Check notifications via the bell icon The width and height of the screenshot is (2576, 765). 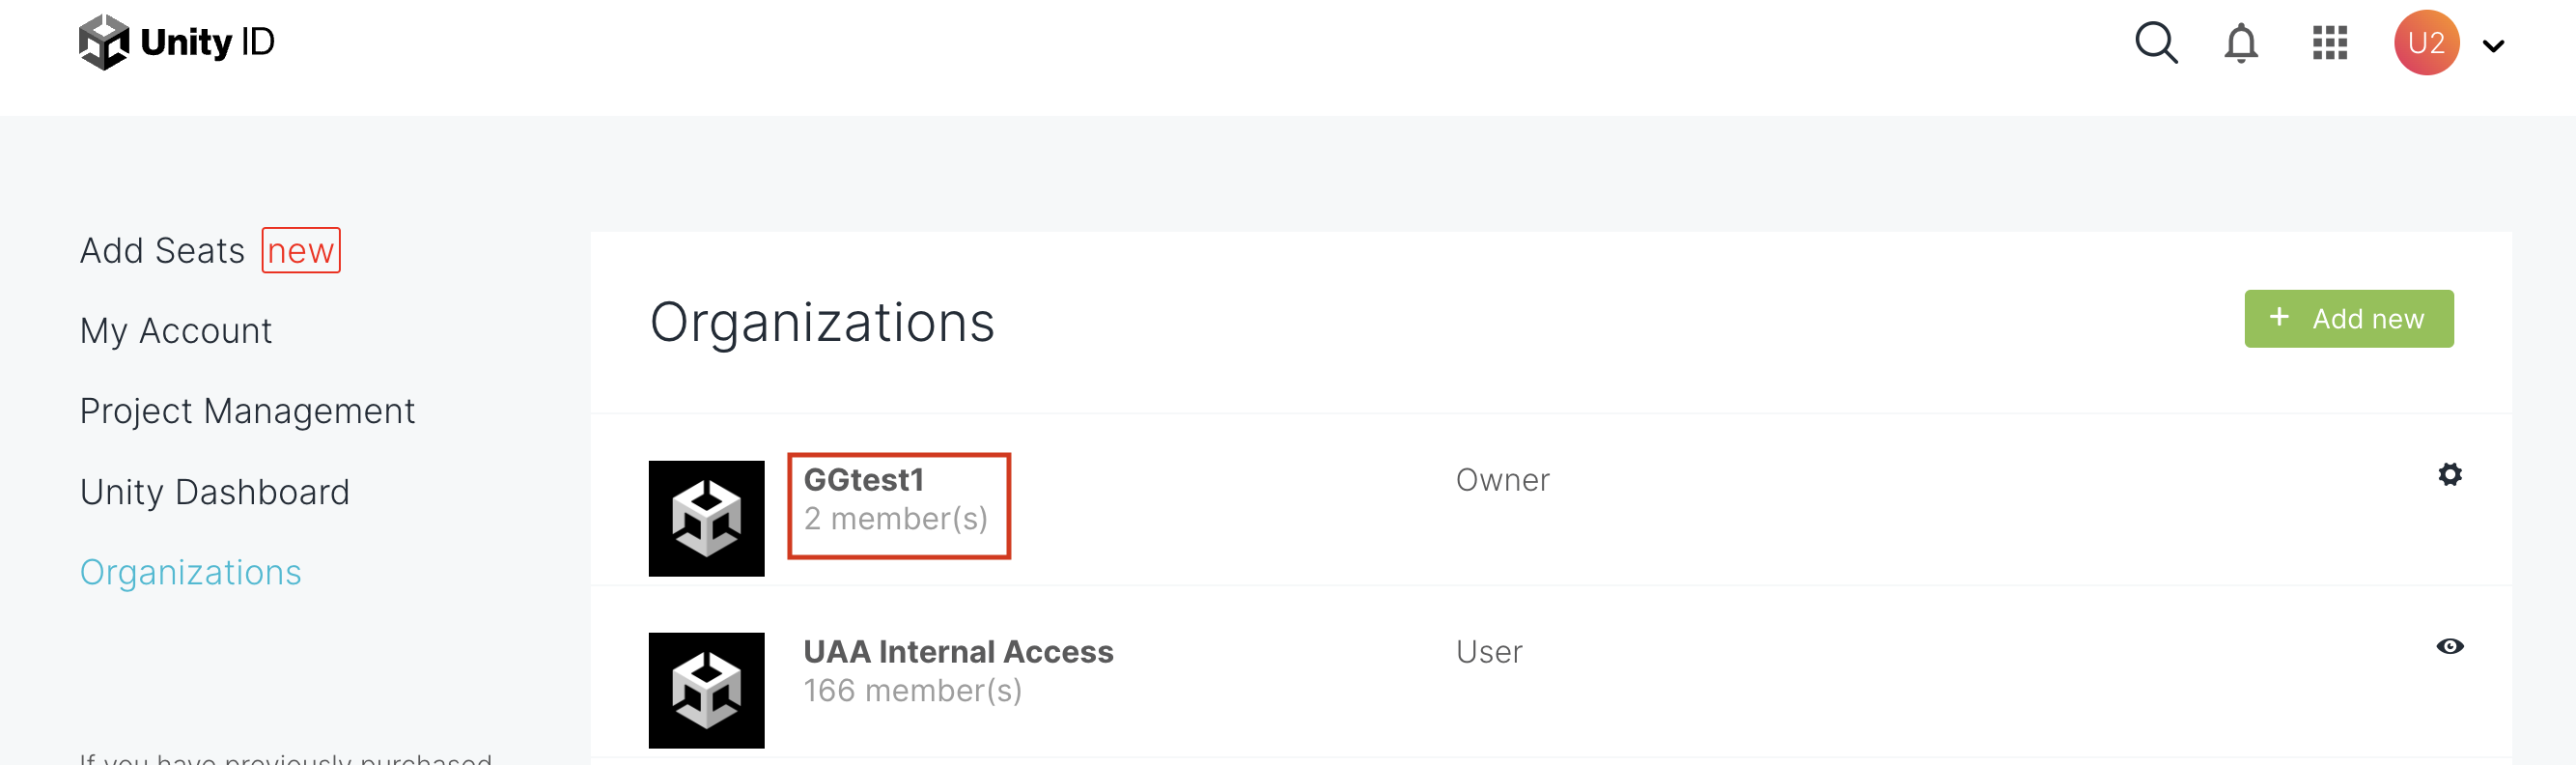pyautogui.click(x=2240, y=43)
